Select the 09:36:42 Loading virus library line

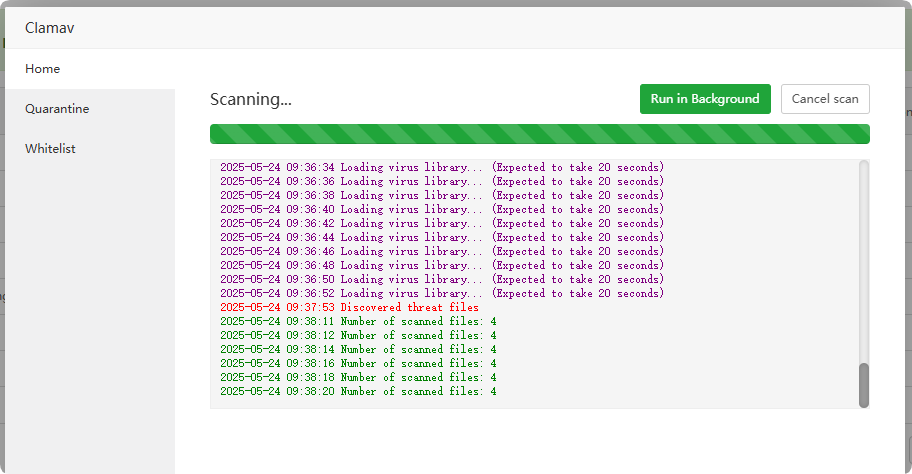(x=442, y=223)
